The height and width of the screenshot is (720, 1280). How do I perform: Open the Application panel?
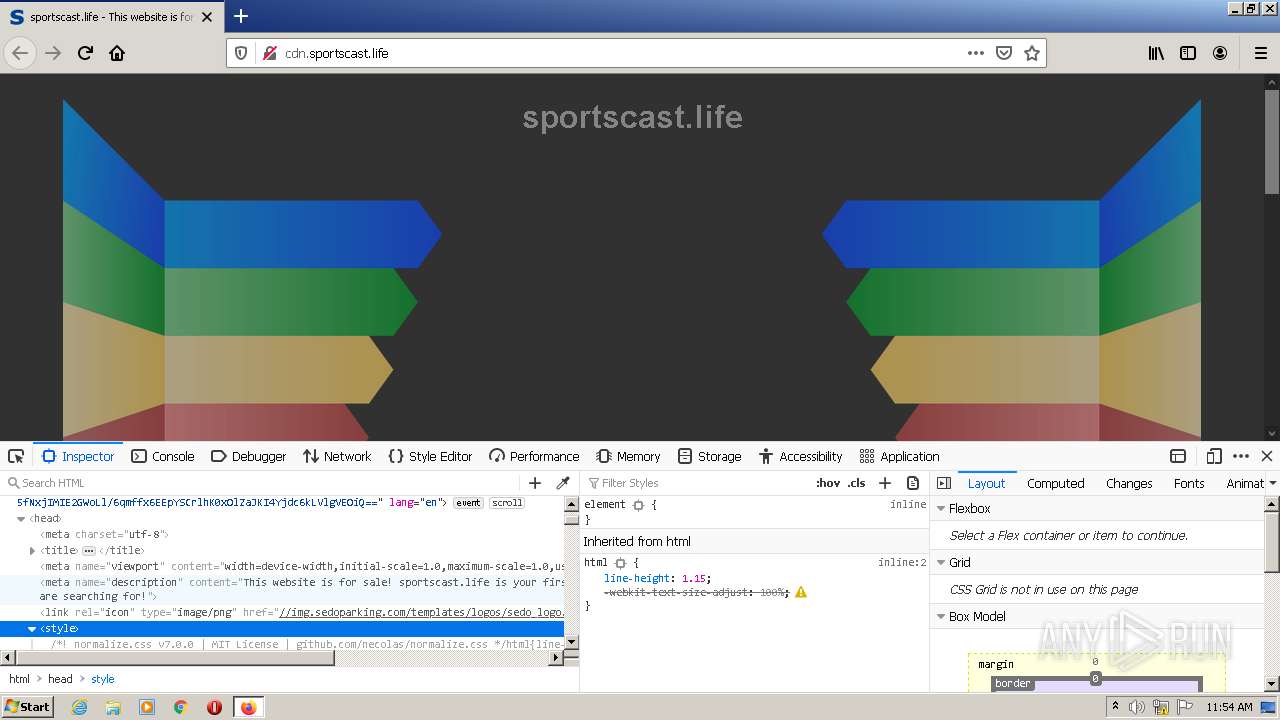(899, 456)
